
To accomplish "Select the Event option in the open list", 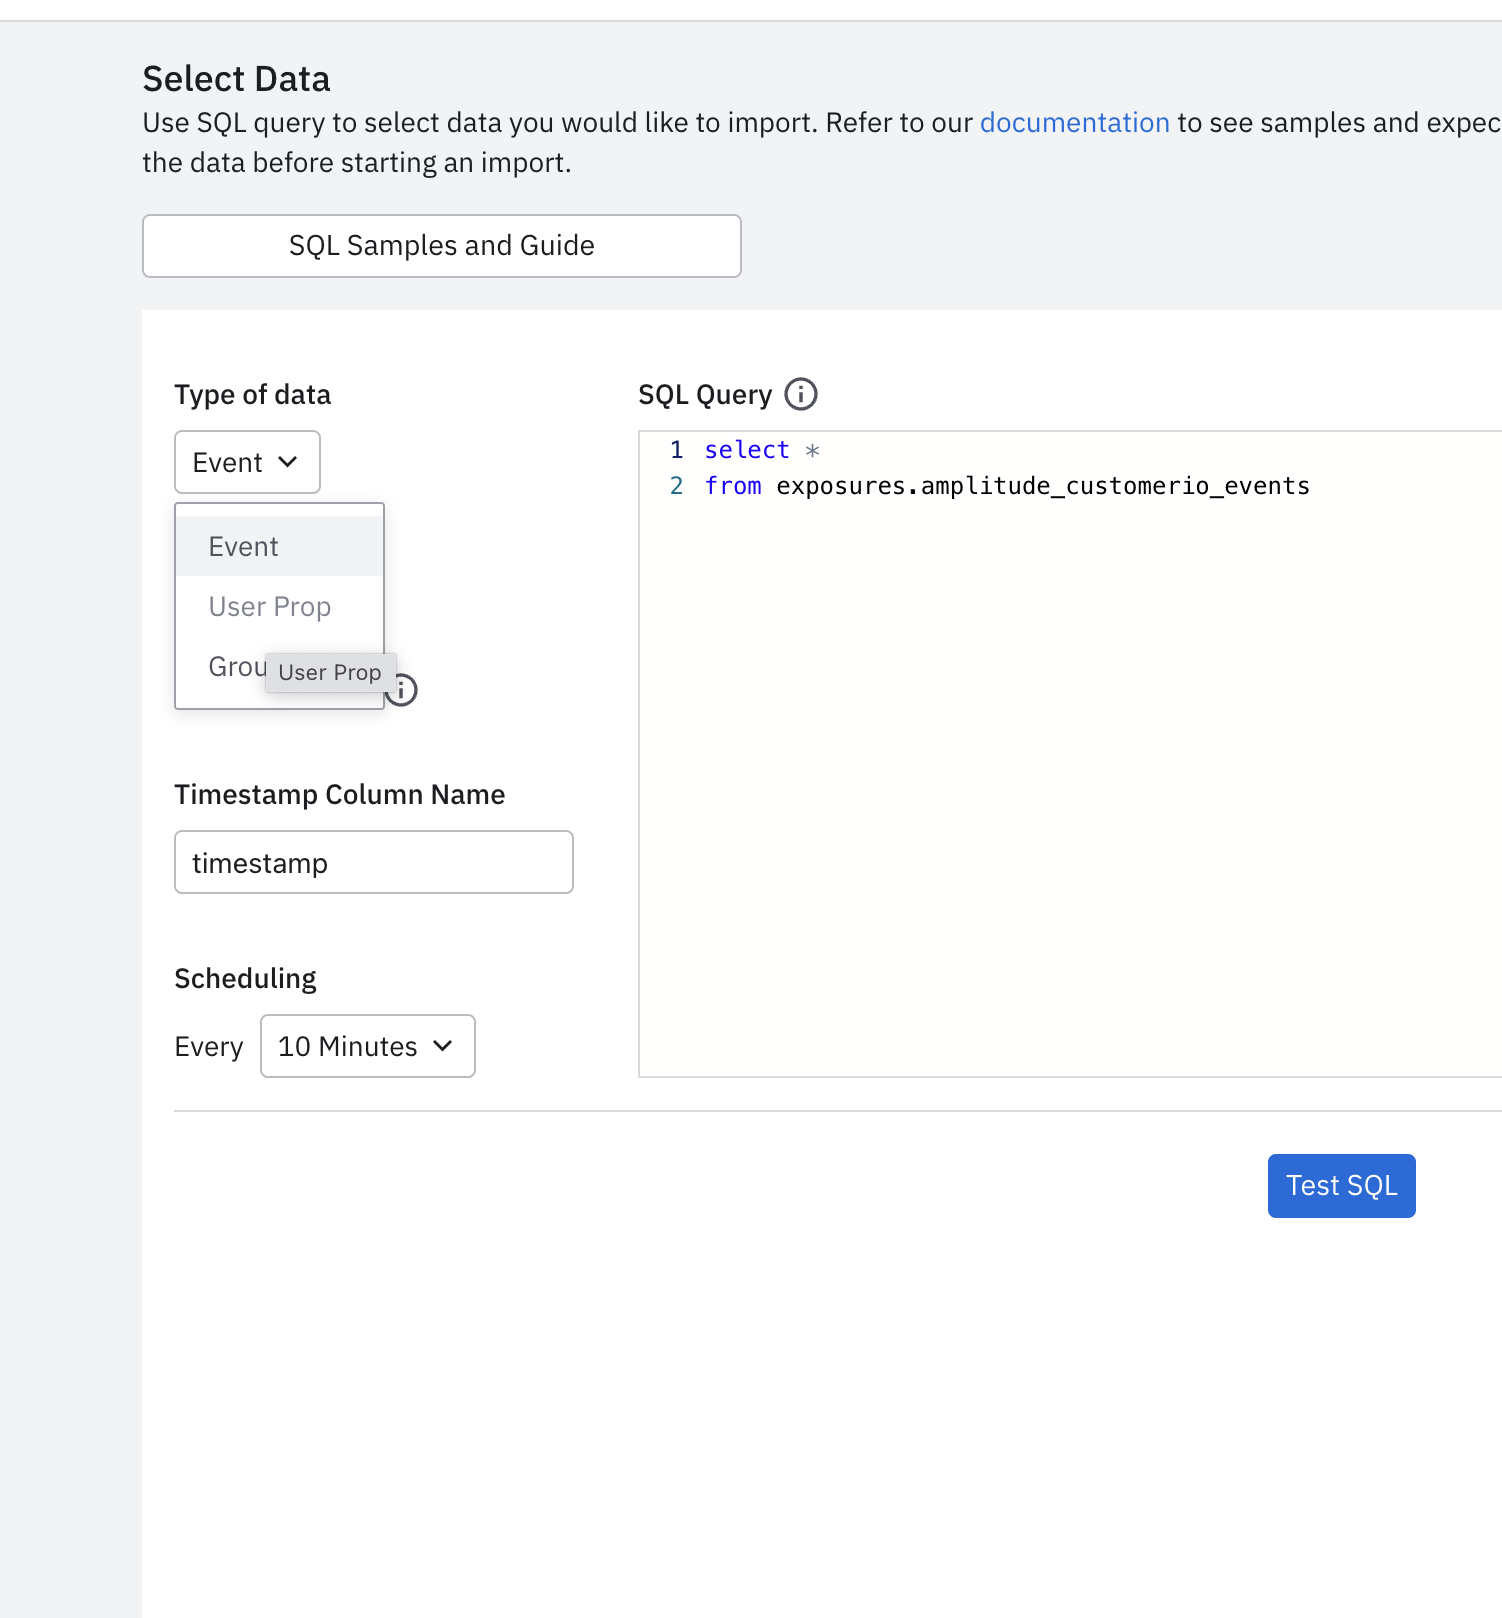I will pos(244,547).
